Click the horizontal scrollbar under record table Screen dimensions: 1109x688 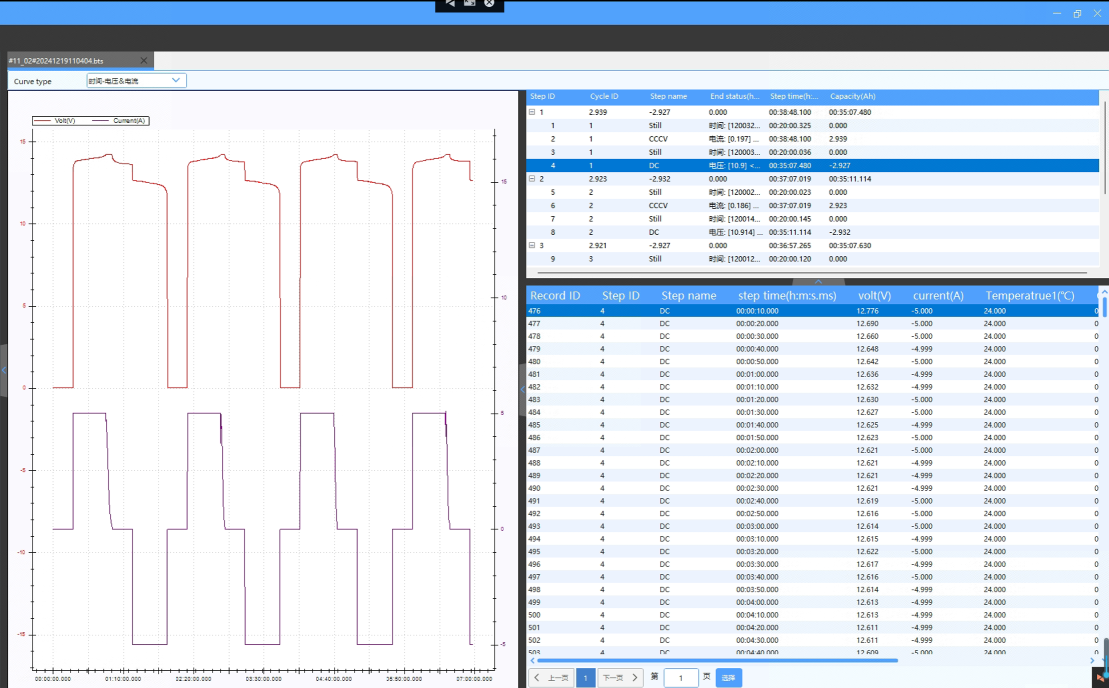715,660
